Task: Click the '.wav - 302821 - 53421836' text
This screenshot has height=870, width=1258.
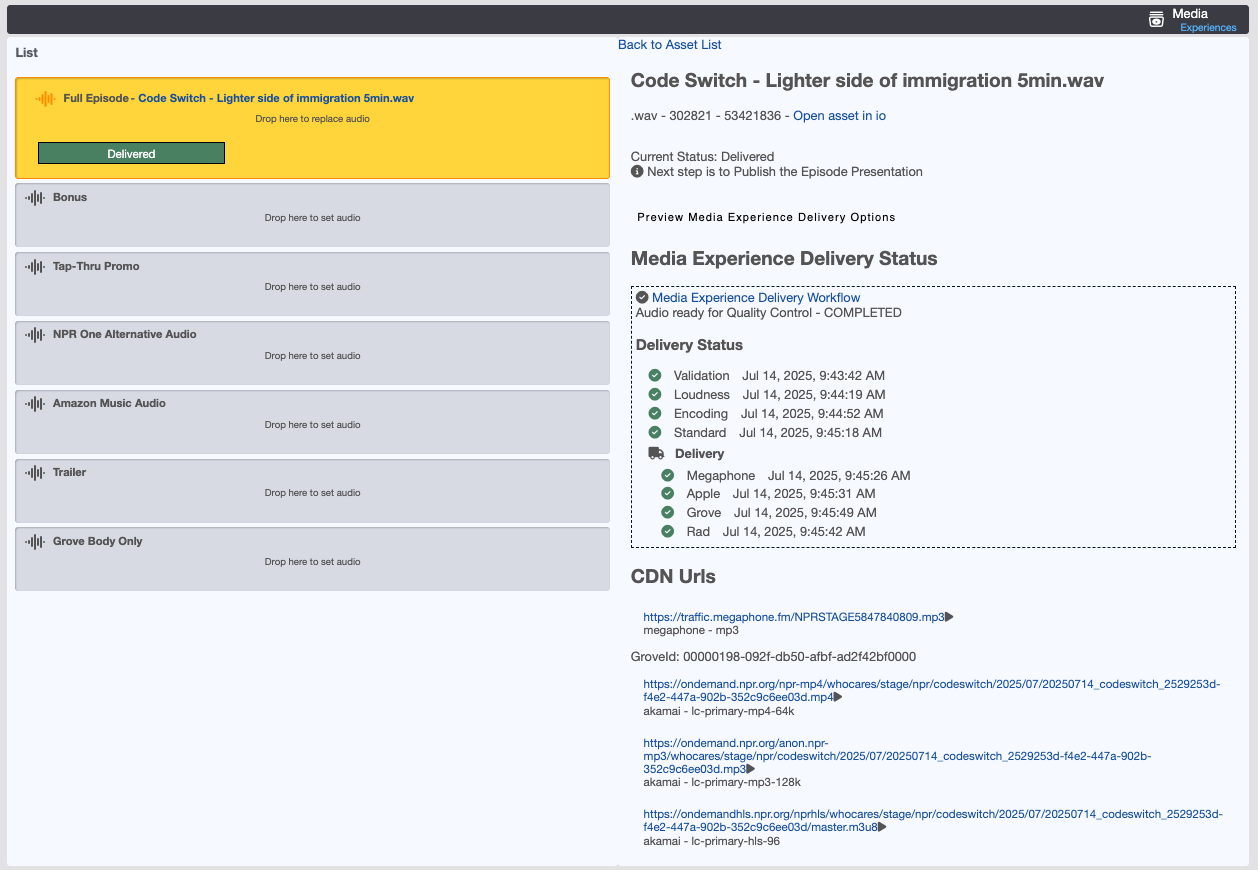Action: click(x=706, y=116)
